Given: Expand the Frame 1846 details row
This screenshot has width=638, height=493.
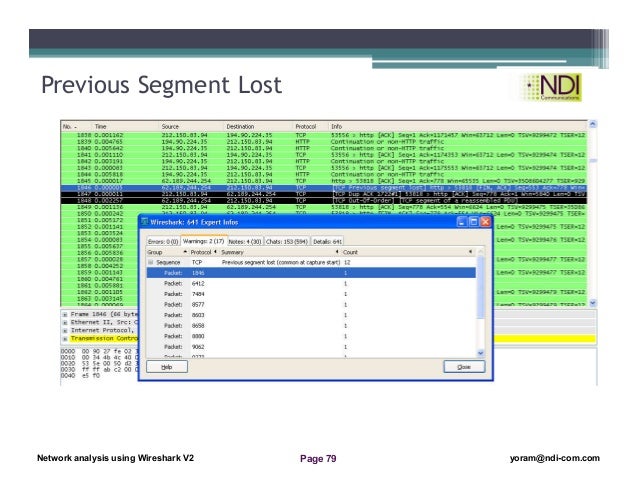Looking at the screenshot, I should (x=65, y=314).
